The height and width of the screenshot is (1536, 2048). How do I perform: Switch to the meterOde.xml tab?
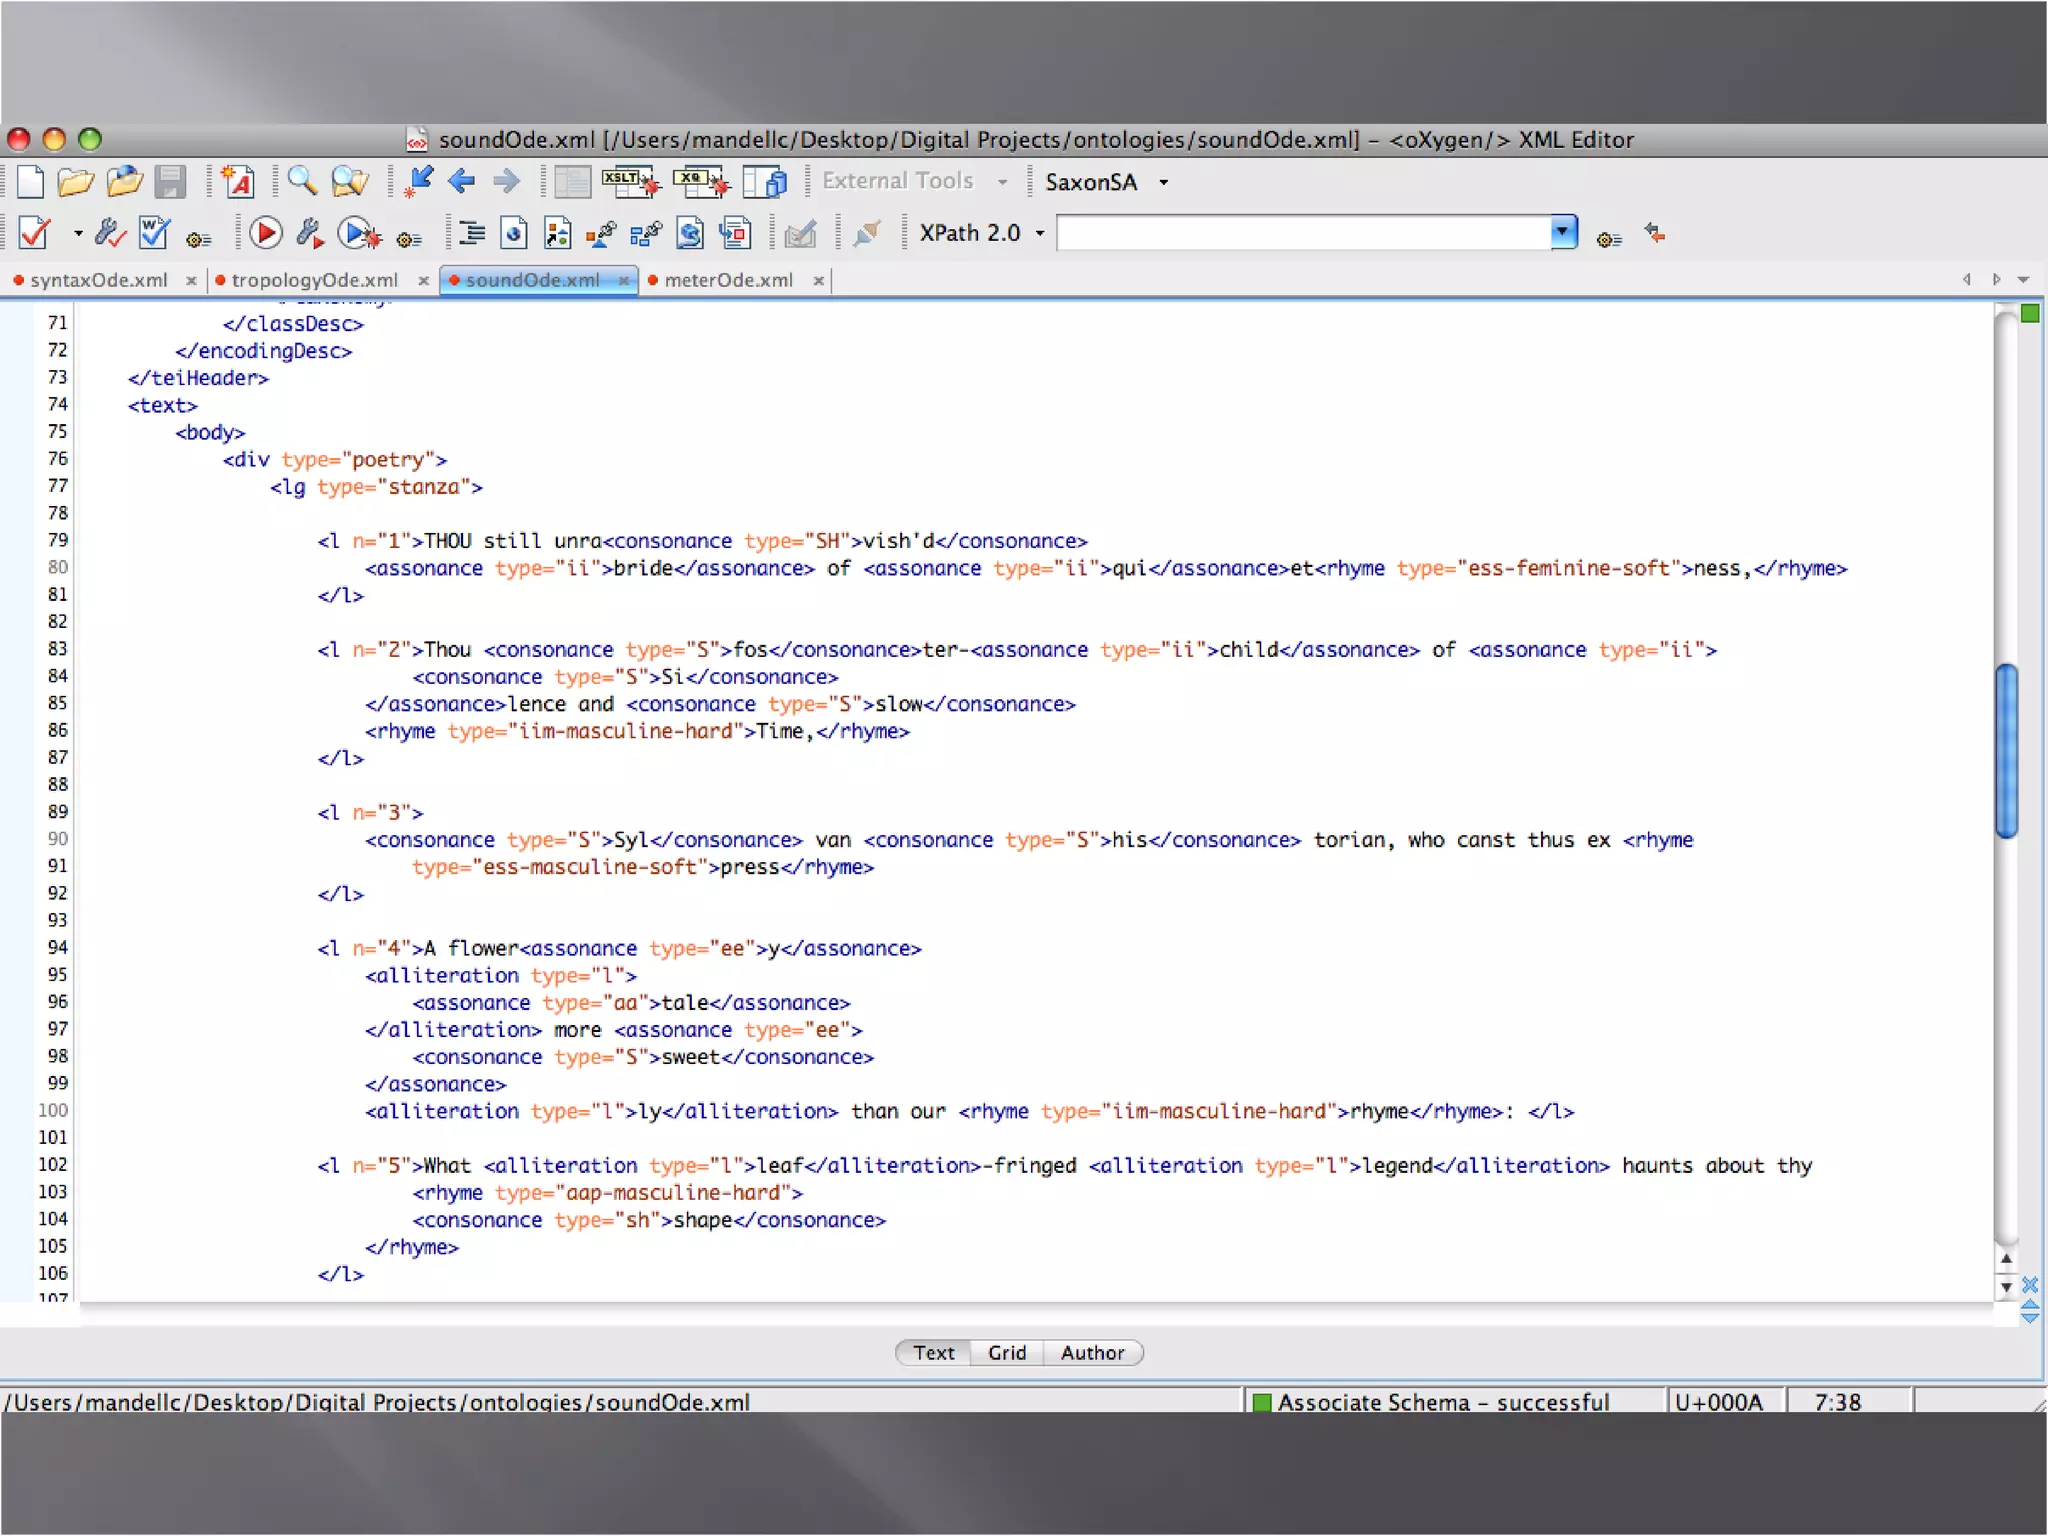728,281
